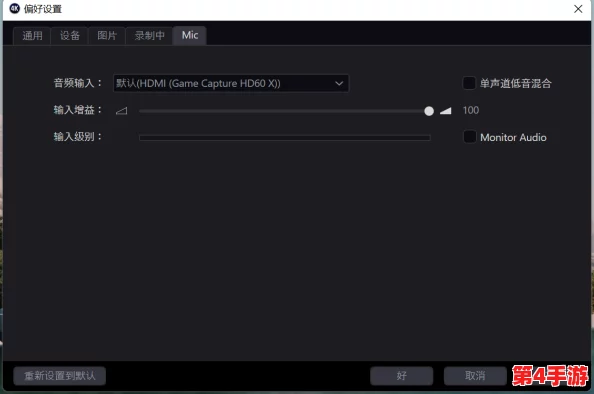Select the Mic tab
This screenshot has width=594, height=394.
point(190,36)
